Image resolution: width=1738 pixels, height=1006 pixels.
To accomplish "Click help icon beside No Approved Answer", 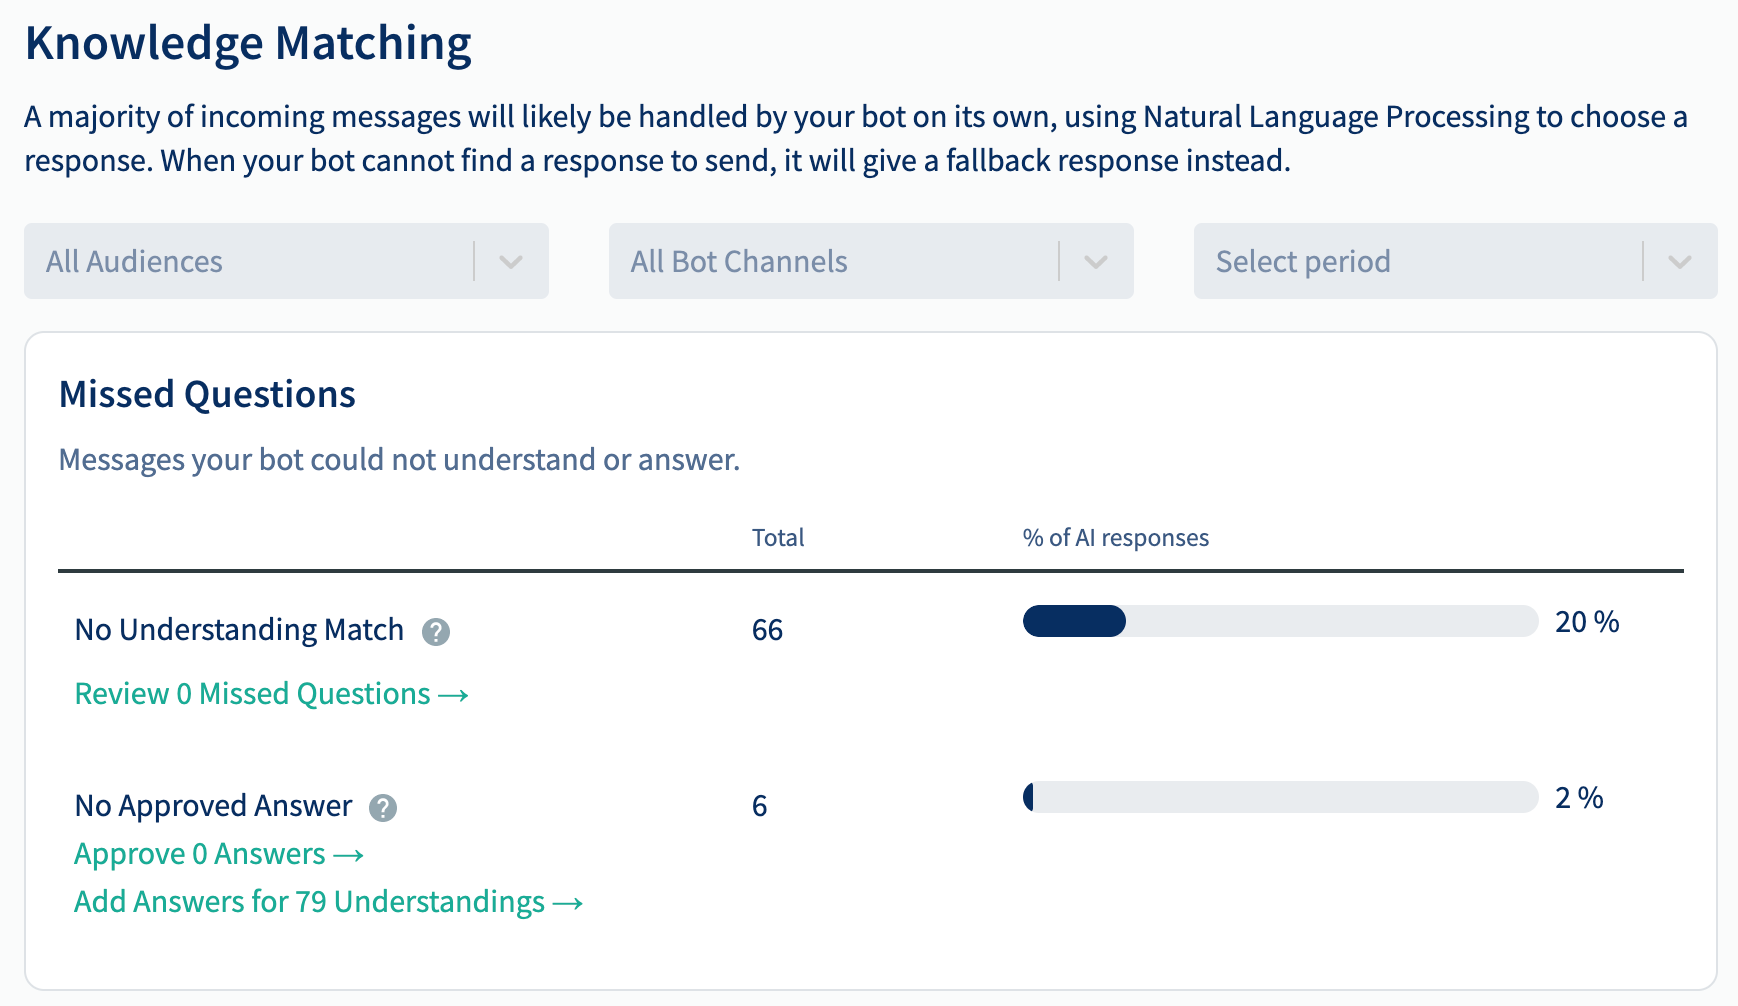I will 383,808.
